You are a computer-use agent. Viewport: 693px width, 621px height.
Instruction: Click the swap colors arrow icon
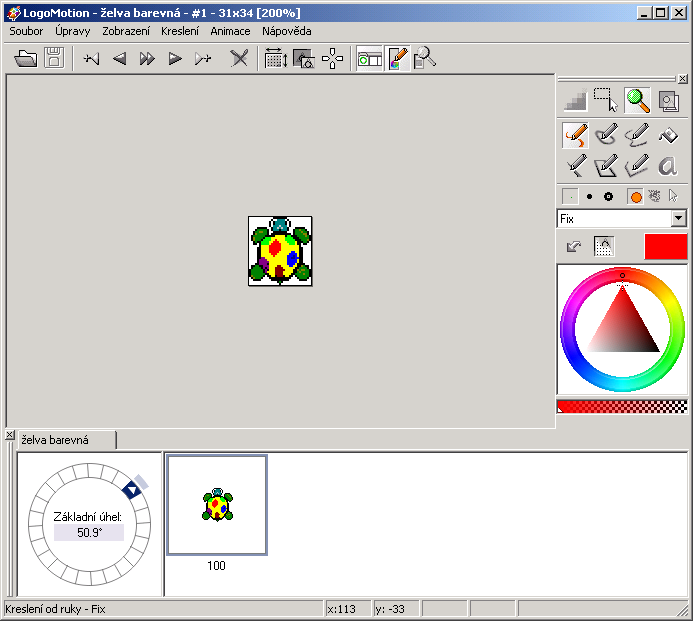[x=574, y=246]
